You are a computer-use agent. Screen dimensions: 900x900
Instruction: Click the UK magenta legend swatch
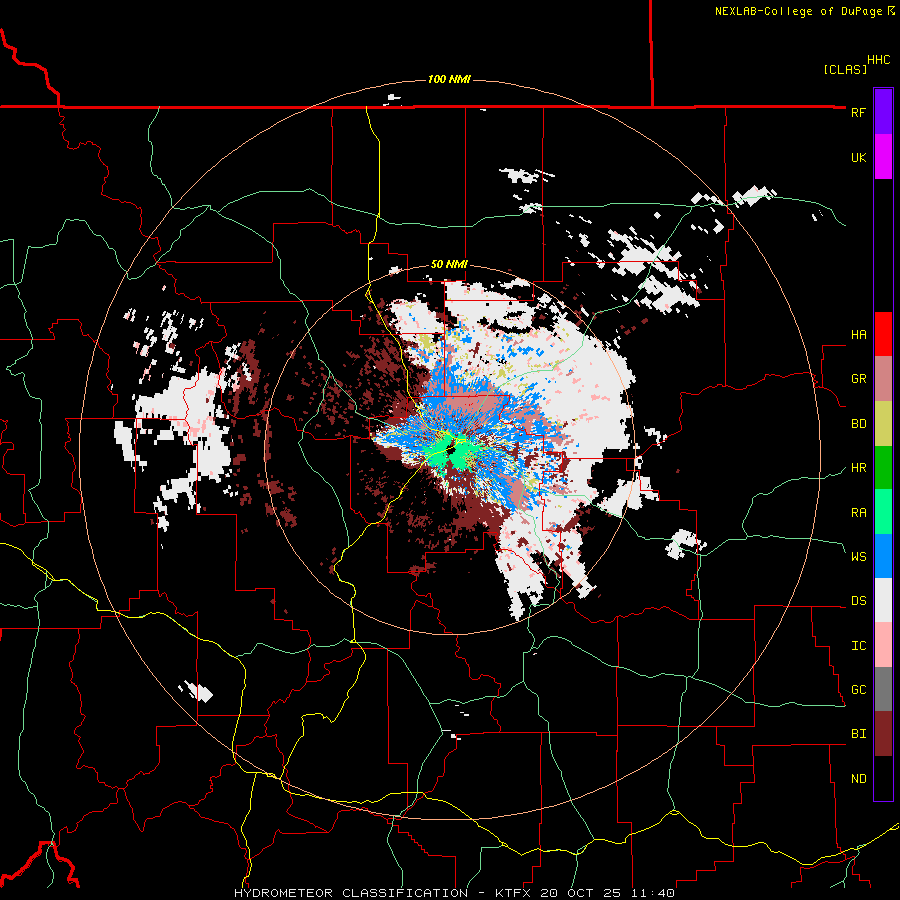point(883,157)
